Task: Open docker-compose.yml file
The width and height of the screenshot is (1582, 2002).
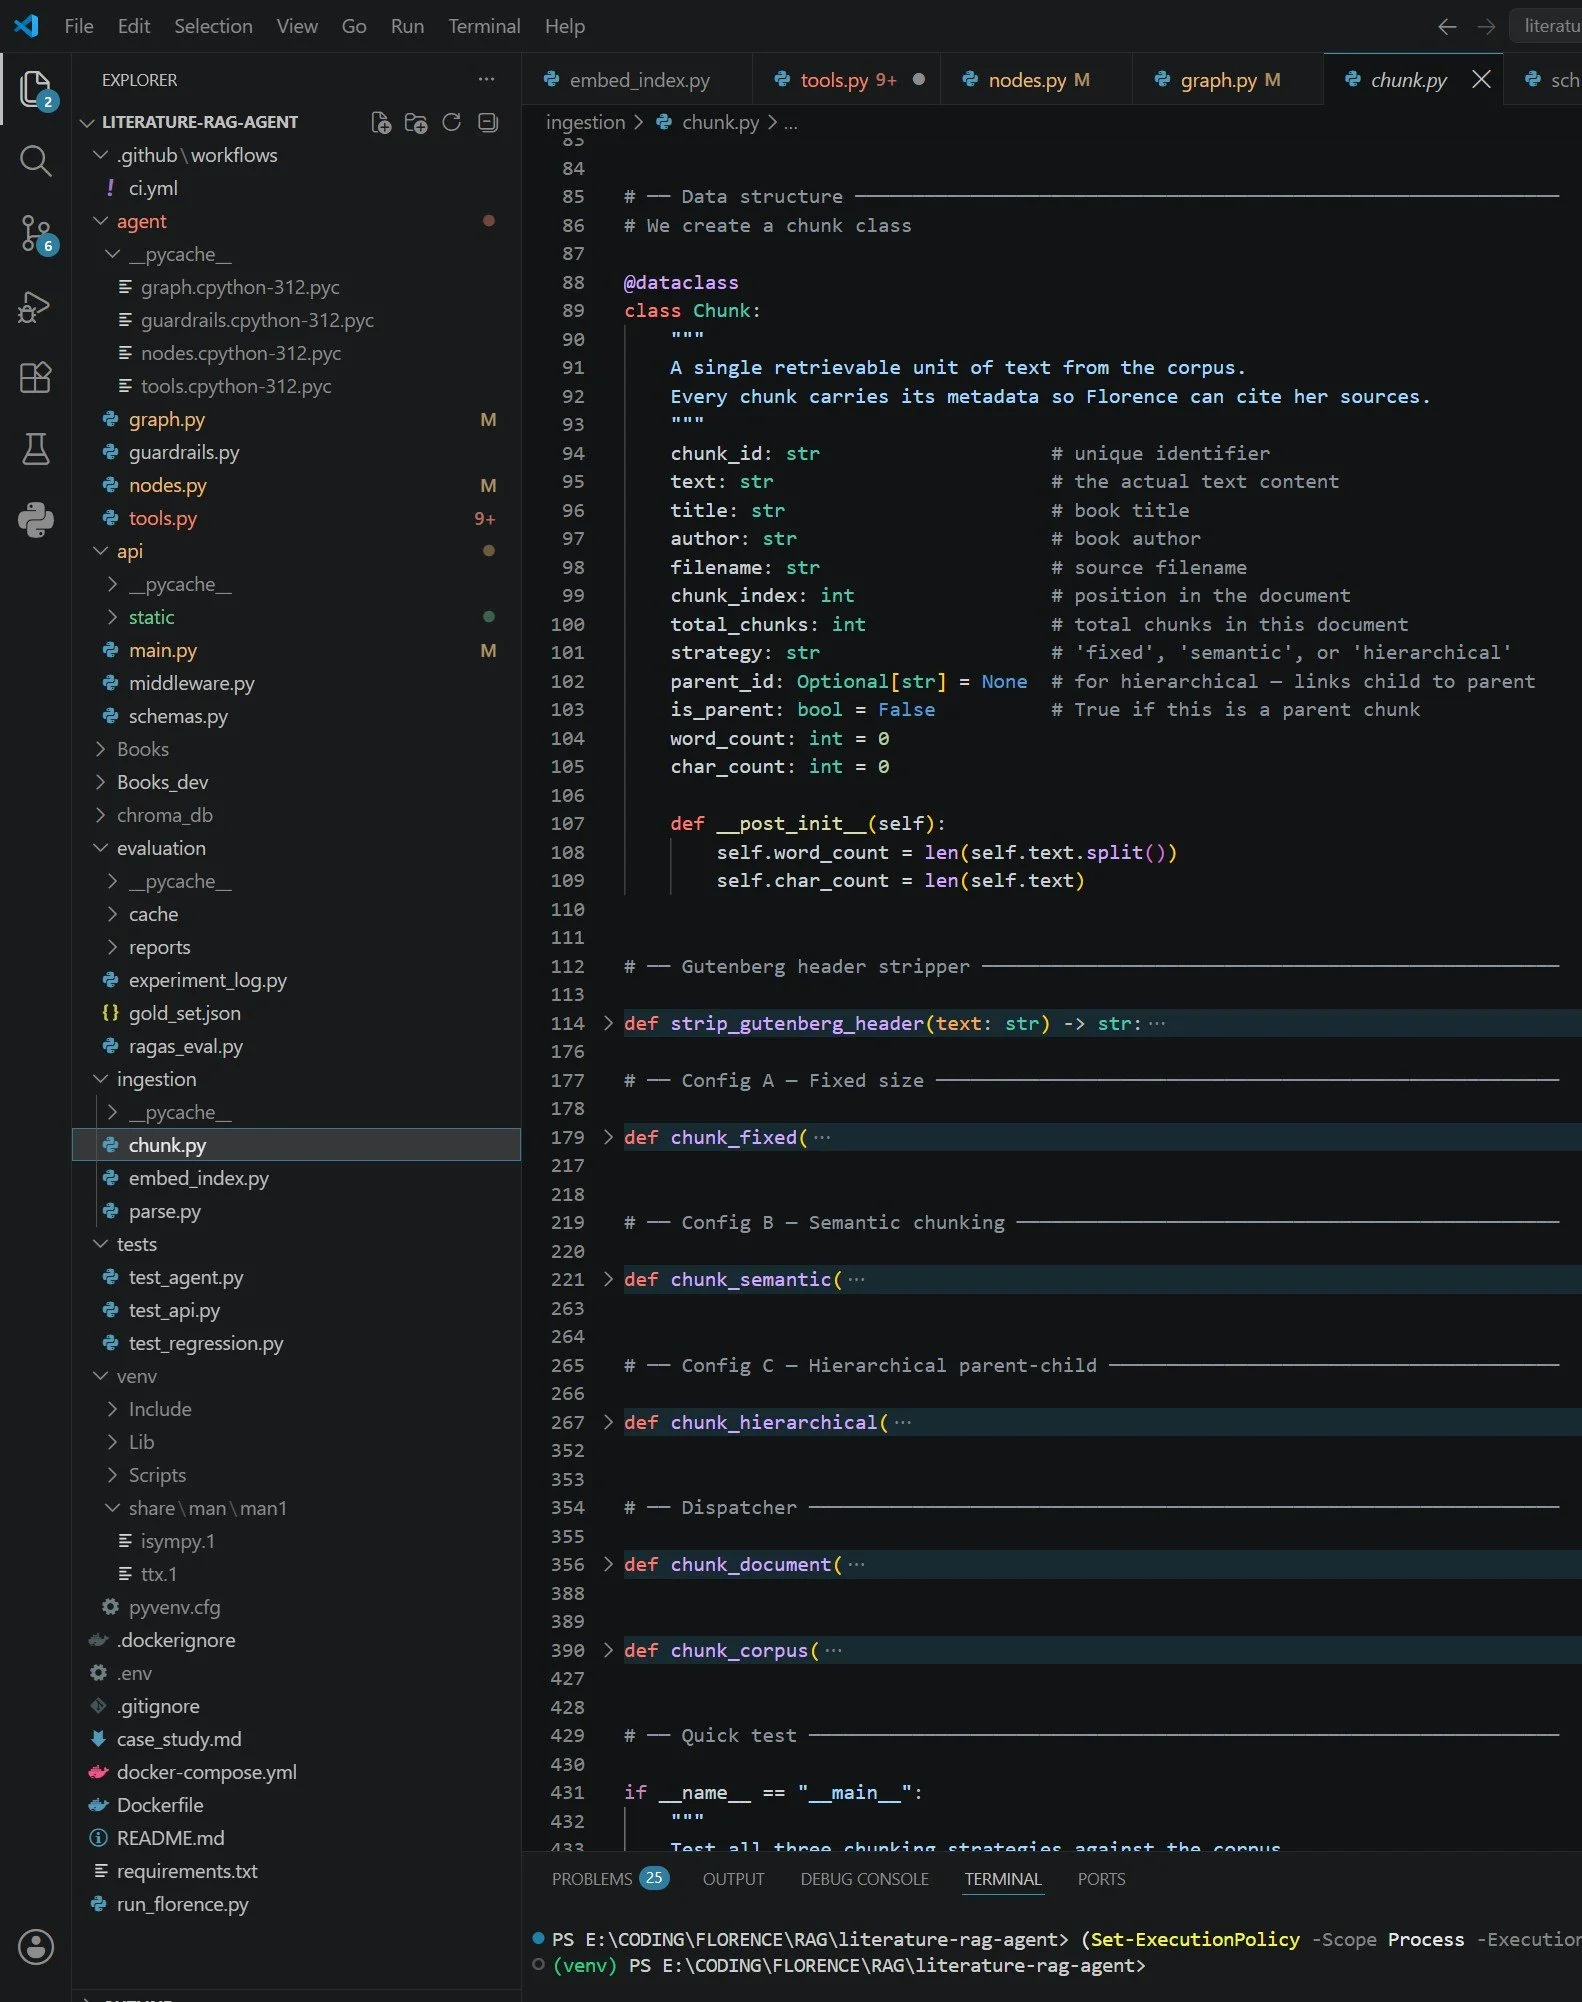Action: 296,1772
